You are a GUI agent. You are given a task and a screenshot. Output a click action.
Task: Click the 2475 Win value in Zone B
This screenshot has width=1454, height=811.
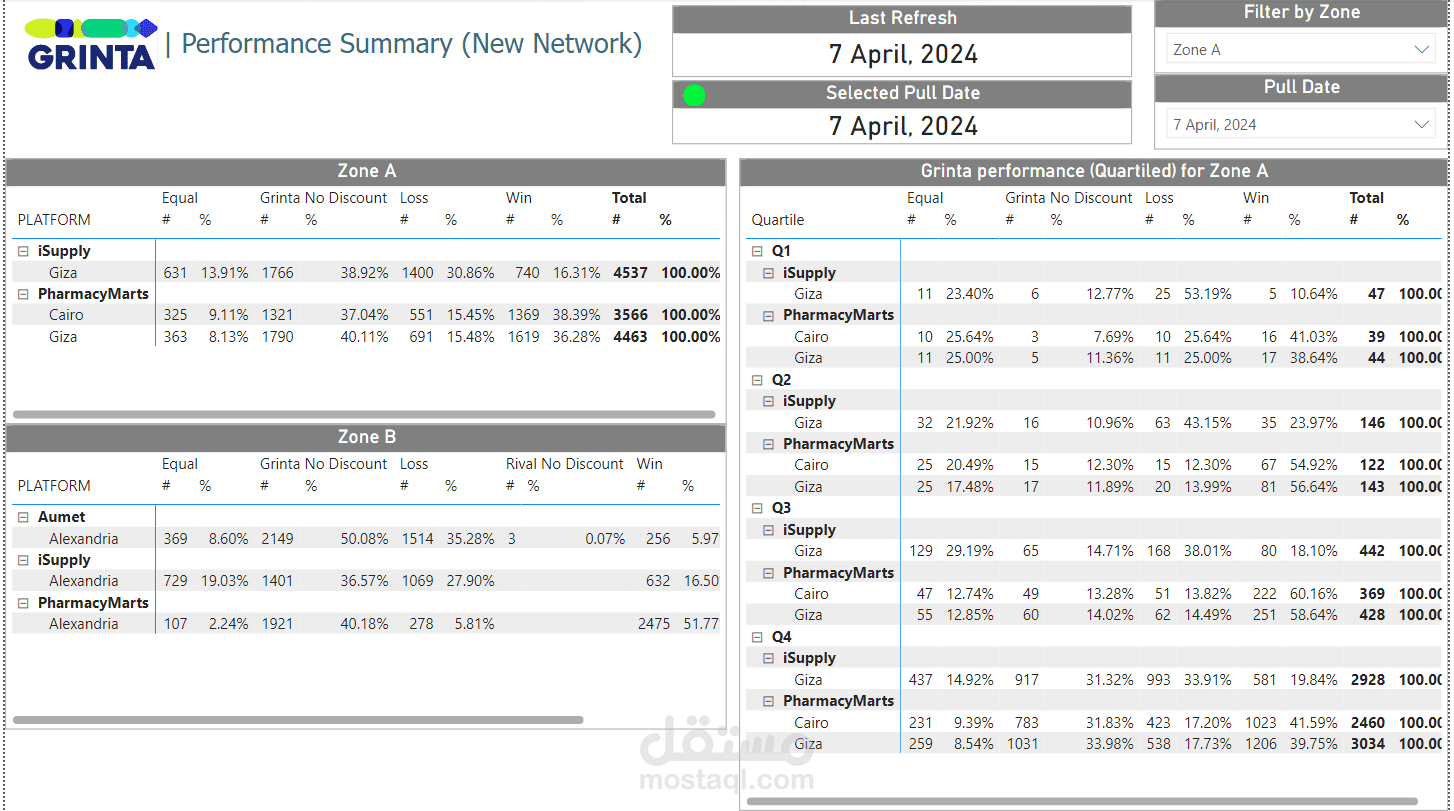coord(654,624)
